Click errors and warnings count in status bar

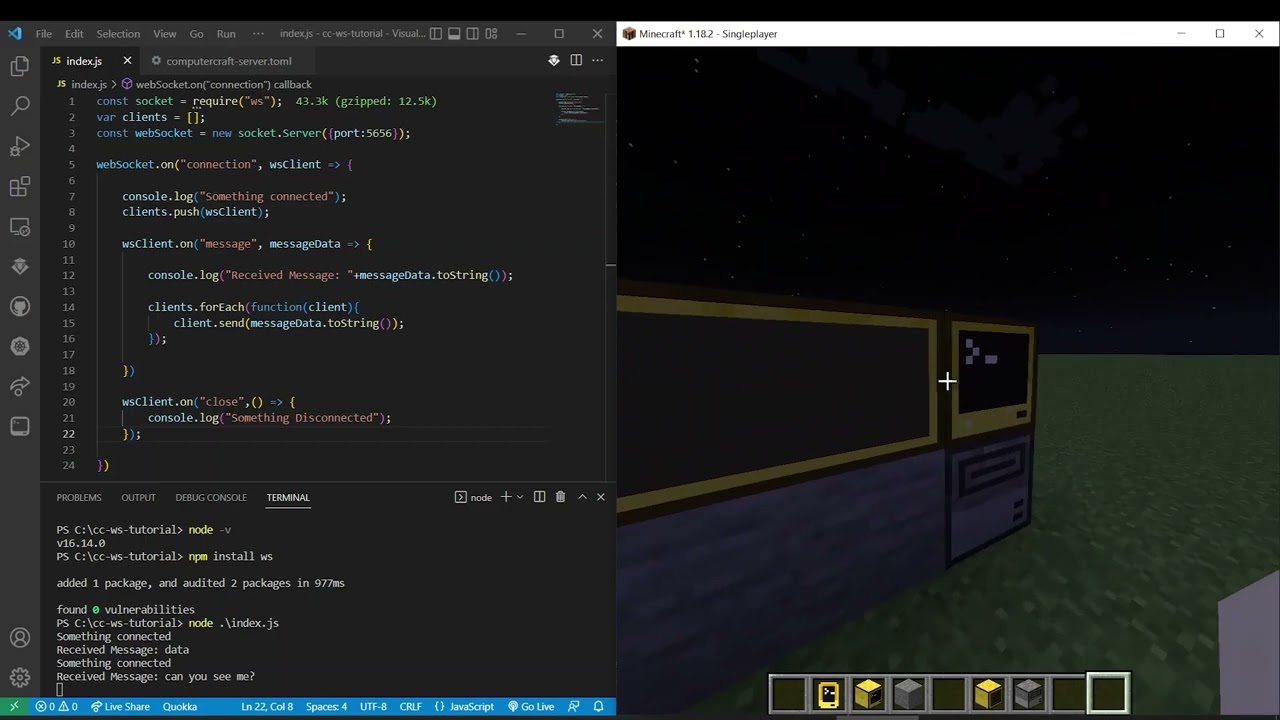tap(56, 706)
